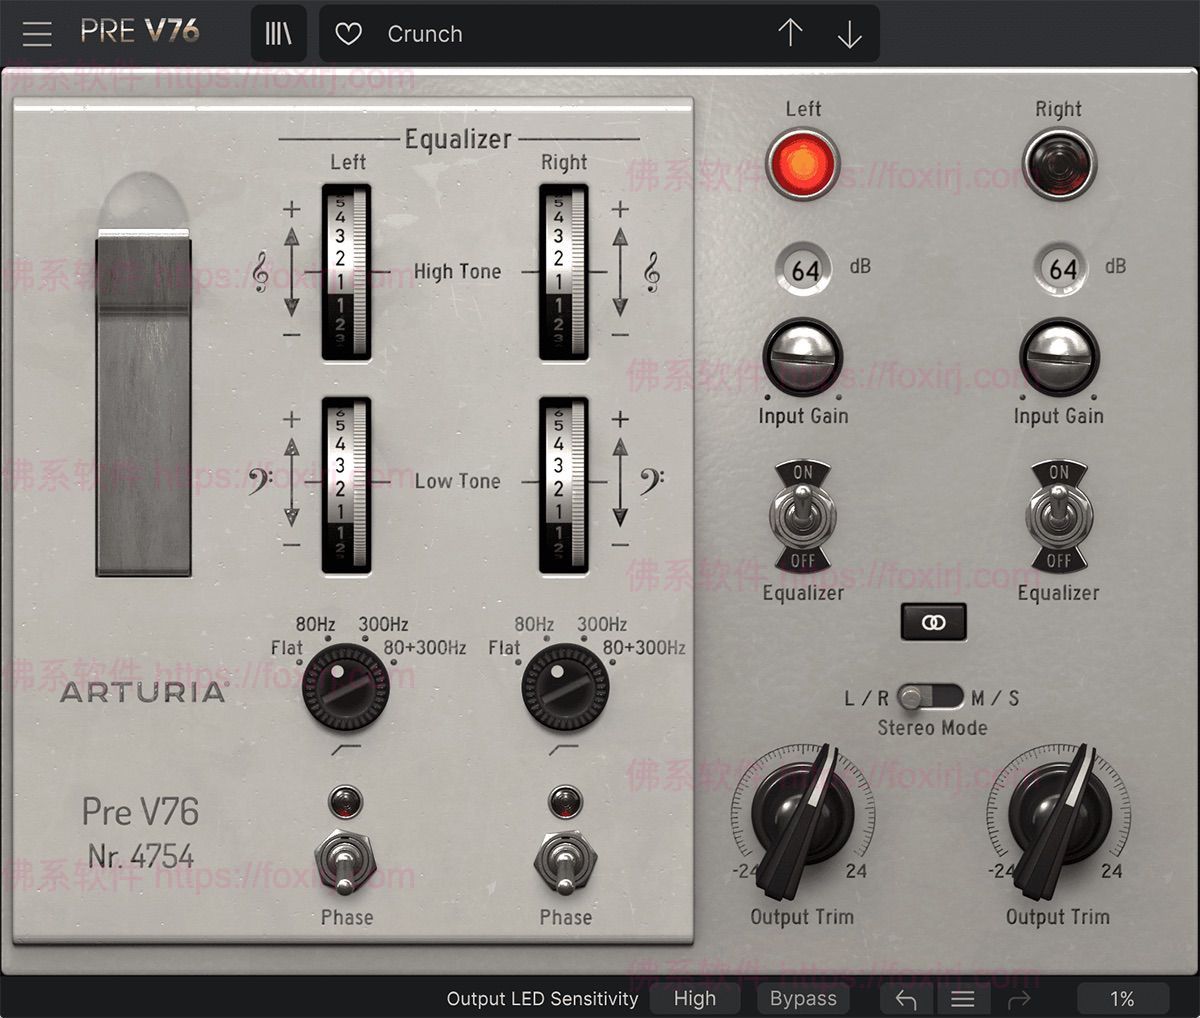The height and width of the screenshot is (1018, 1200).
Task: Click the Right Low Tone slider
Action: coord(564,485)
